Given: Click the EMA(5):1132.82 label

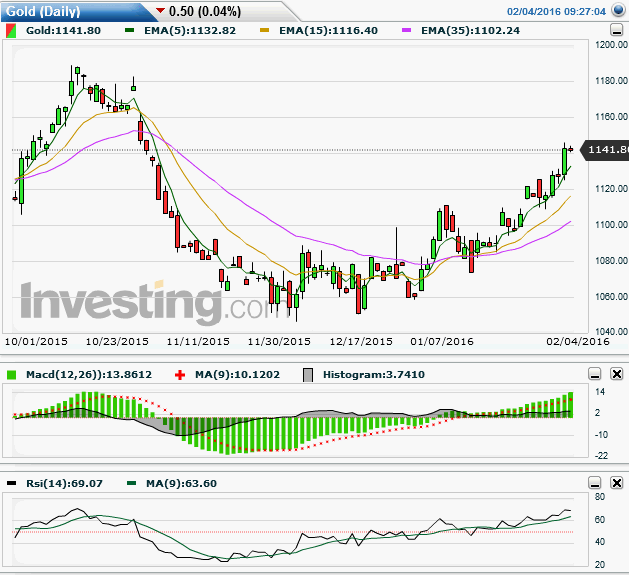Looking at the screenshot, I should (190, 30).
